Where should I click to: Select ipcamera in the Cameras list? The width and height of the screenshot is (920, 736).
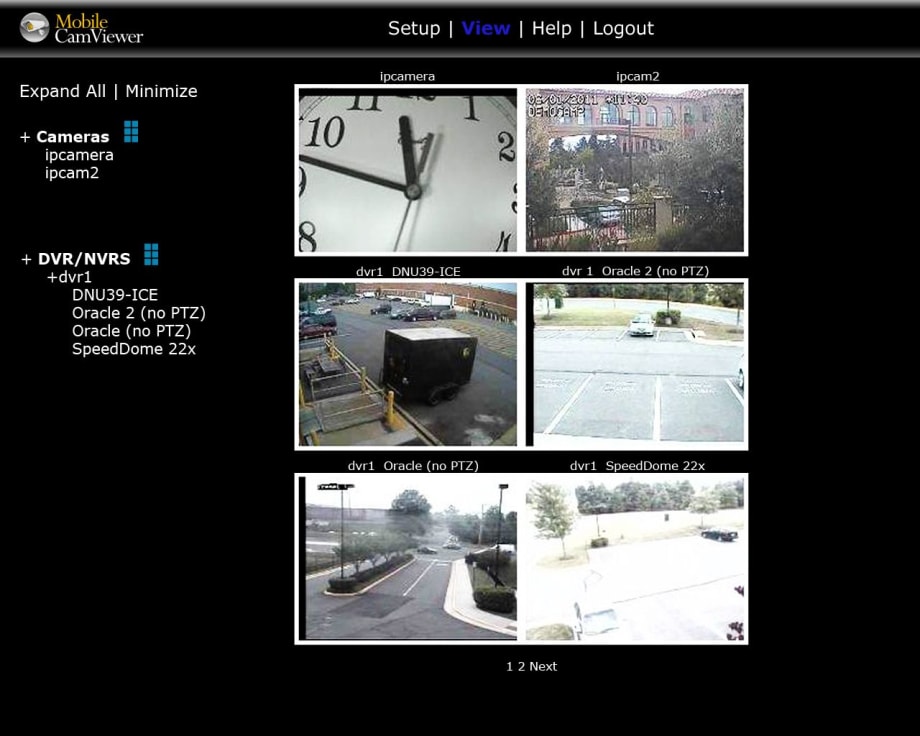[x=78, y=154]
